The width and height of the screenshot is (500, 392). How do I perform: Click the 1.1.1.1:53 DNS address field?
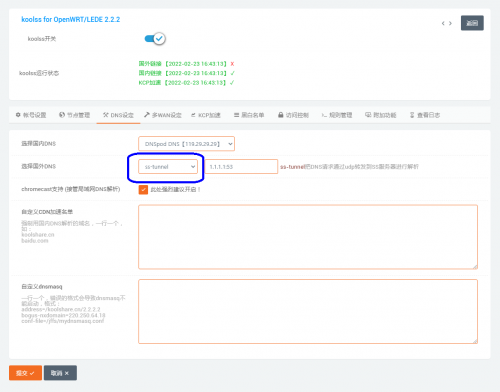[x=241, y=167]
